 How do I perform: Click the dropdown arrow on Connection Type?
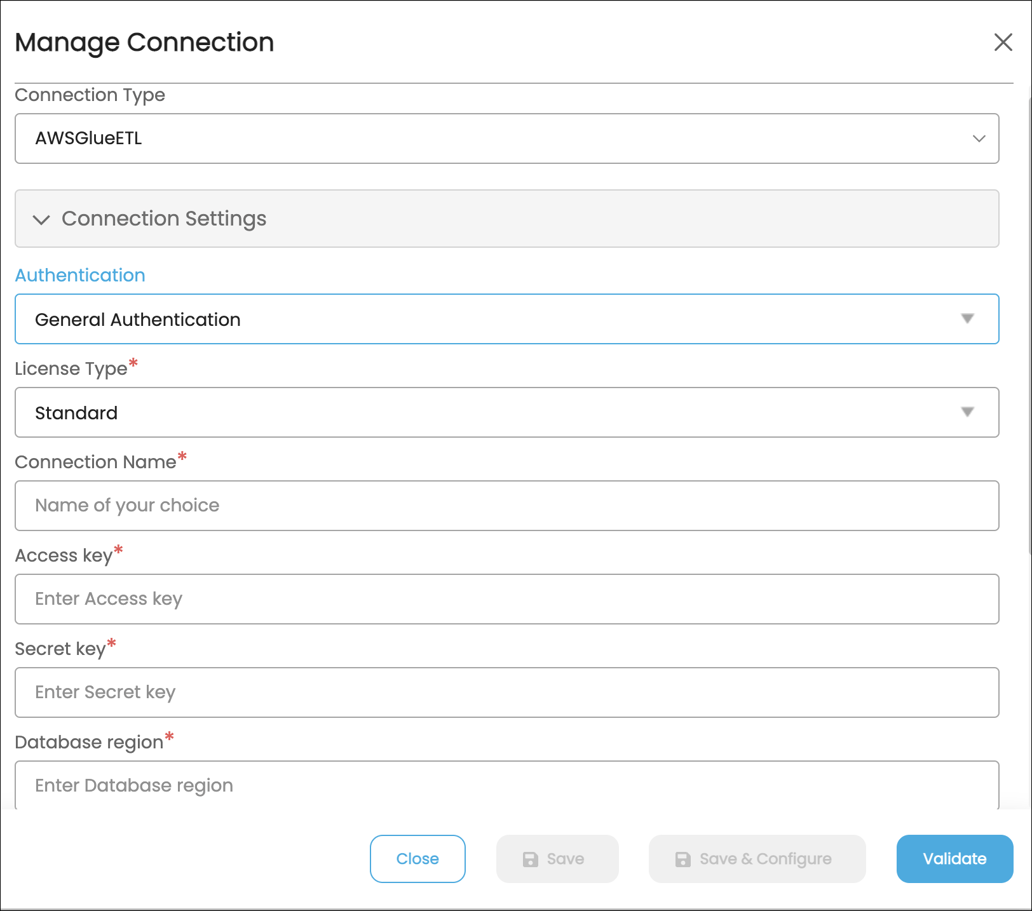(x=979, y=138)
